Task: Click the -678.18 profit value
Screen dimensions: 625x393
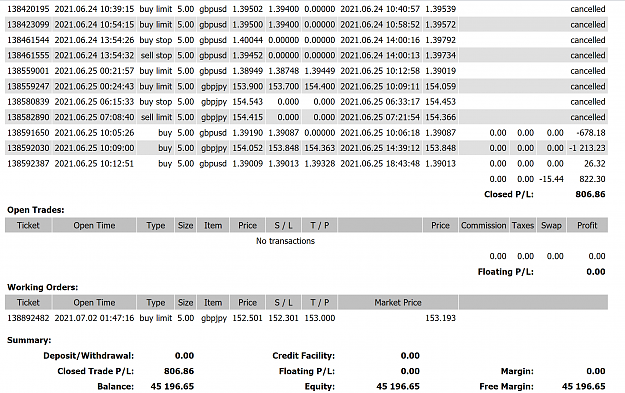Action: 591,133
